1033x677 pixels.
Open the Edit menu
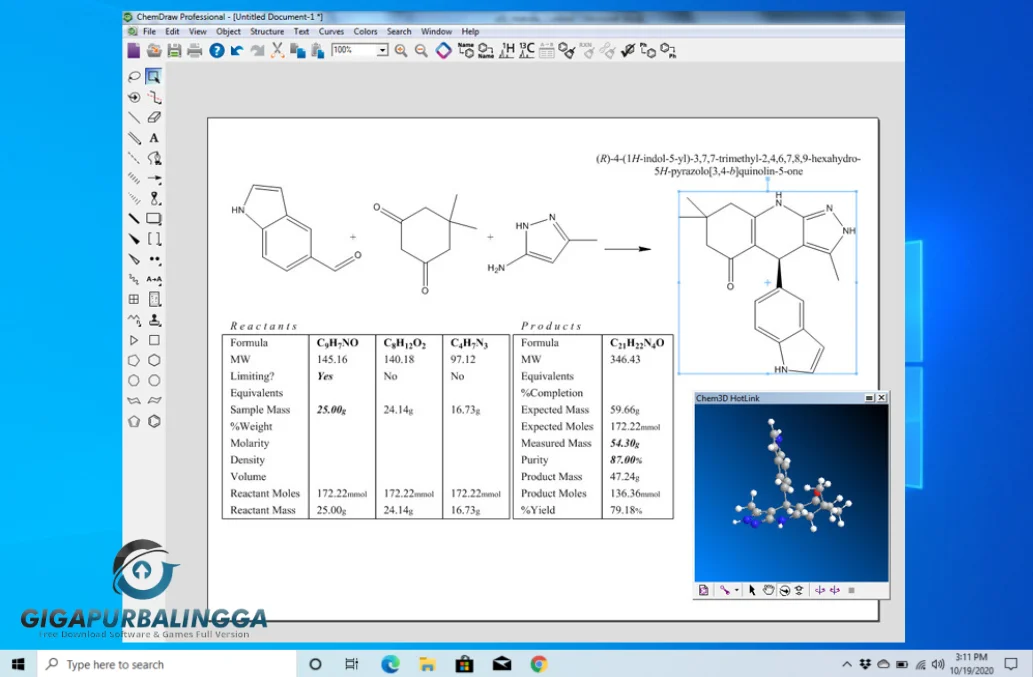coord(172,31)
